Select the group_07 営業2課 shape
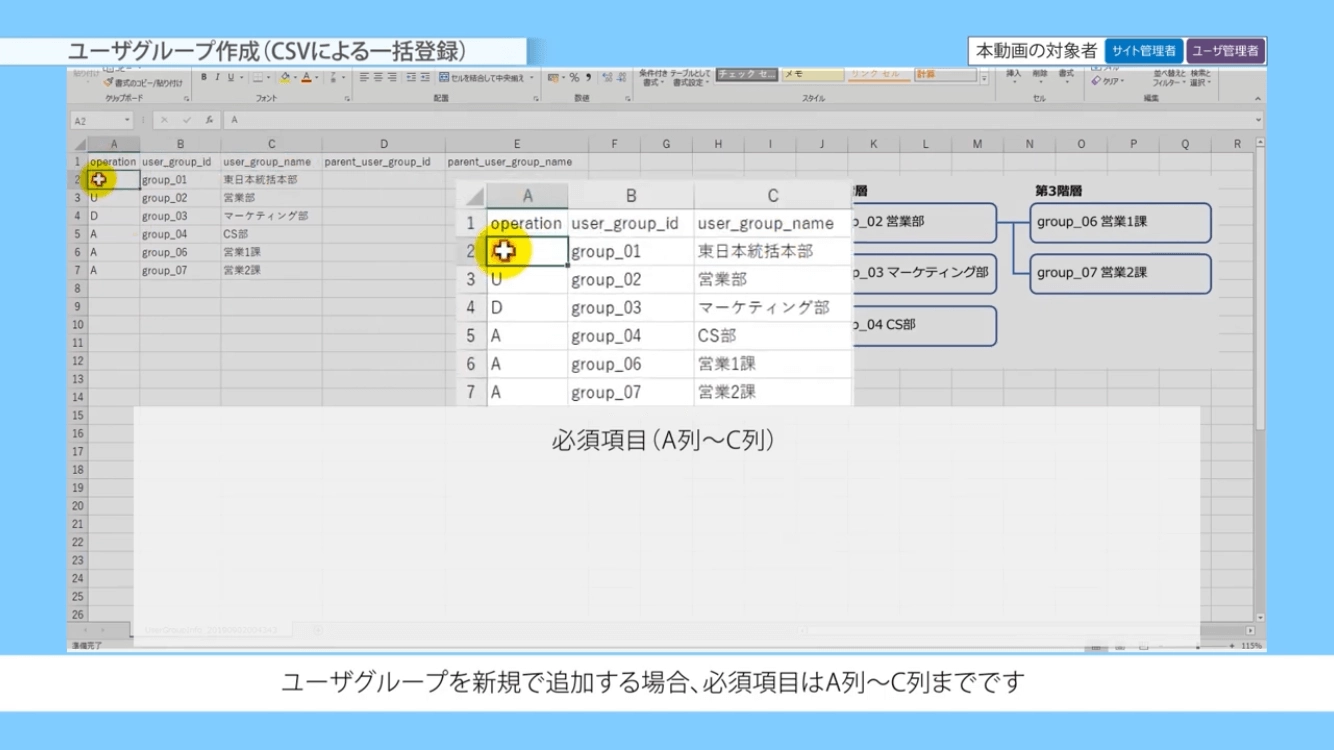The height and width of the screenshot is (750, 1334). (1120, 273)
